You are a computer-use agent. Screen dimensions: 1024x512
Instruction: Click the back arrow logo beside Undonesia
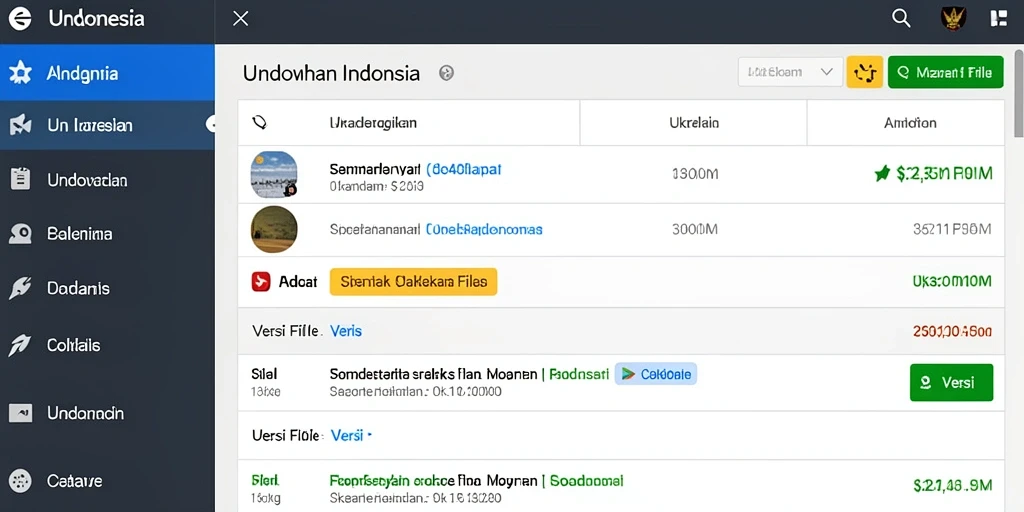[x=20, y=19]
